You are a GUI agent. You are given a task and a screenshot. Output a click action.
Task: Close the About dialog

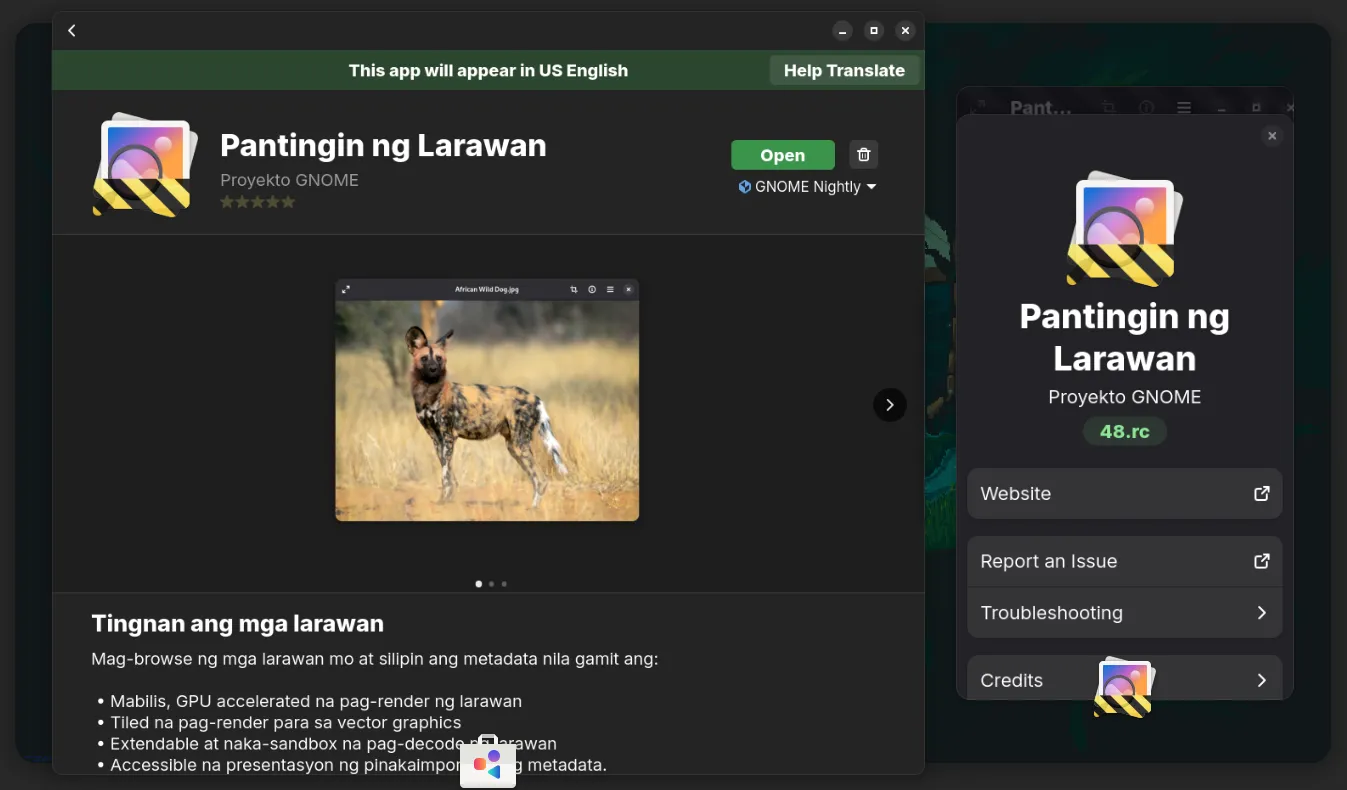(x=1271, y=136)
